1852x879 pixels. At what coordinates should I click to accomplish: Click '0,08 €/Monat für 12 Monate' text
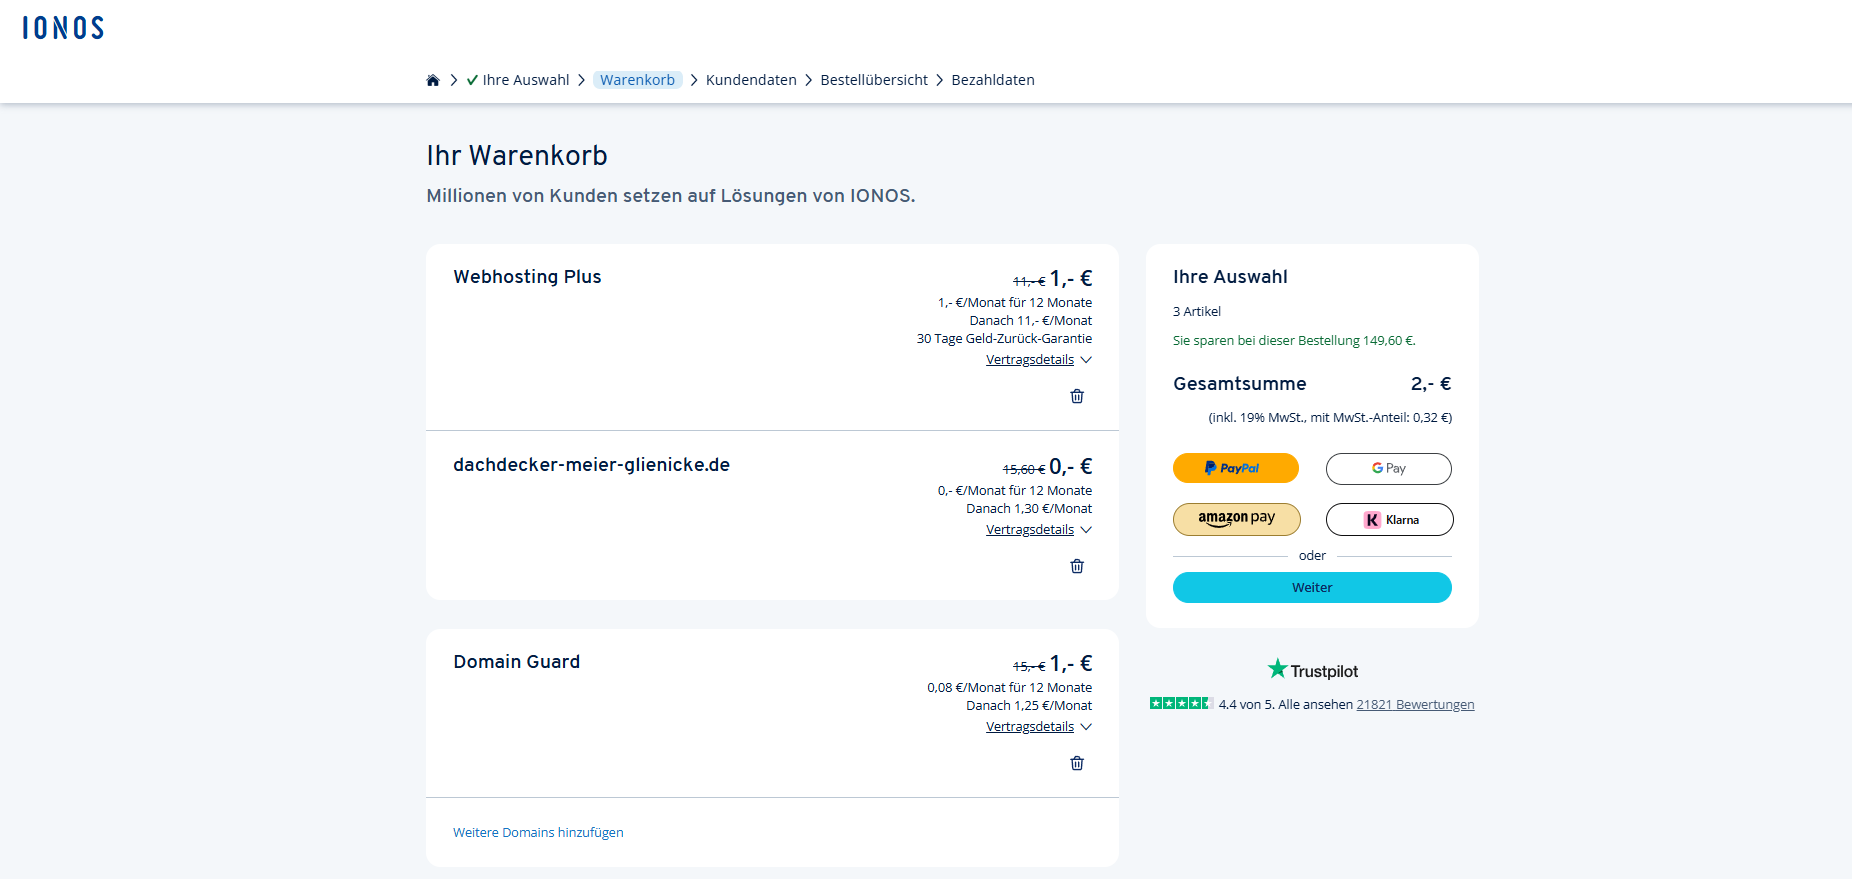[x=1009, y=688]
